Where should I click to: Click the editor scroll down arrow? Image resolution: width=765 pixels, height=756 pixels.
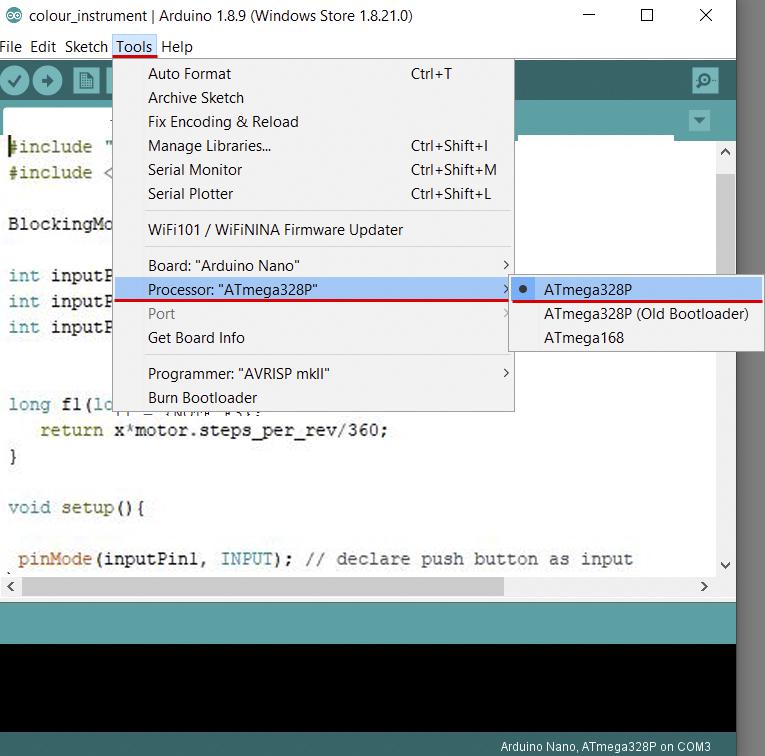725,565
